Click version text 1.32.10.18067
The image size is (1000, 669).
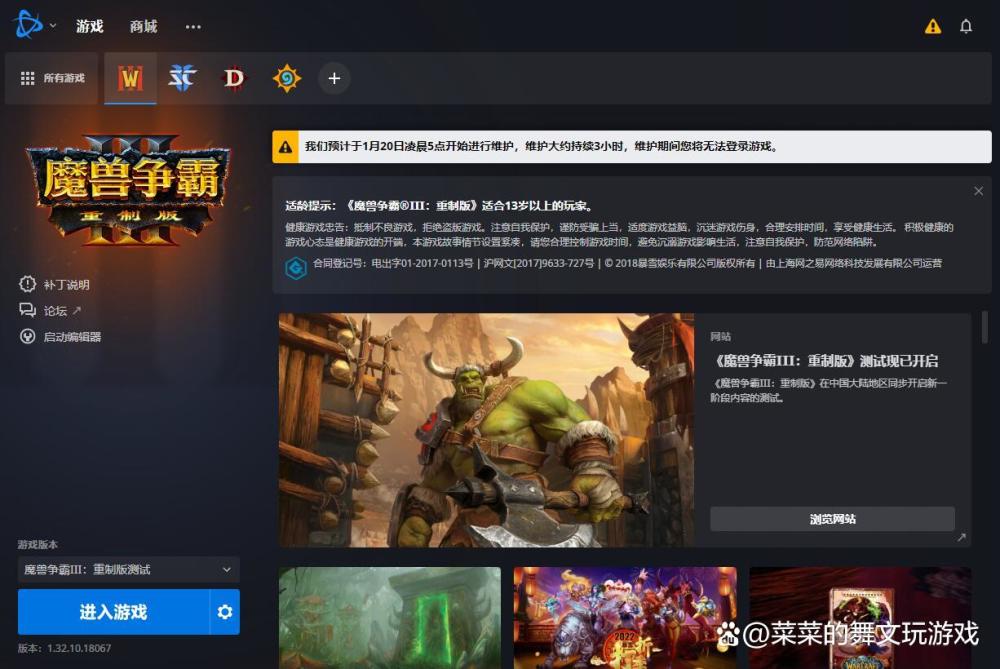coord(79,648)
